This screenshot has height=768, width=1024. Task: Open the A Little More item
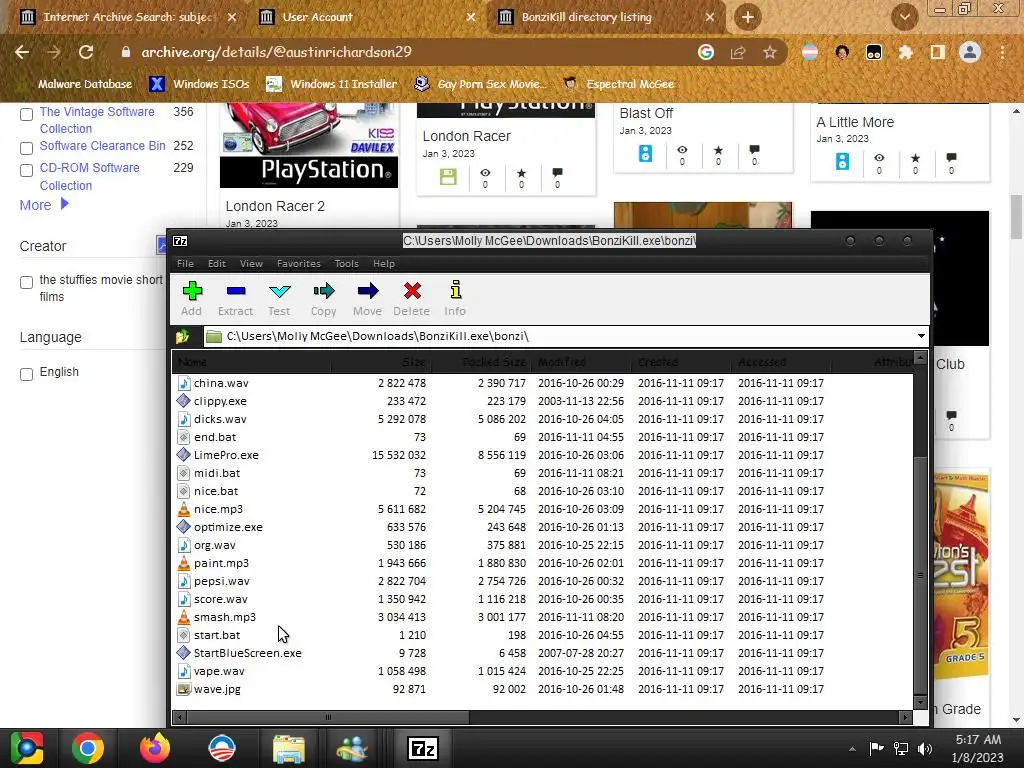pos(855,122)
